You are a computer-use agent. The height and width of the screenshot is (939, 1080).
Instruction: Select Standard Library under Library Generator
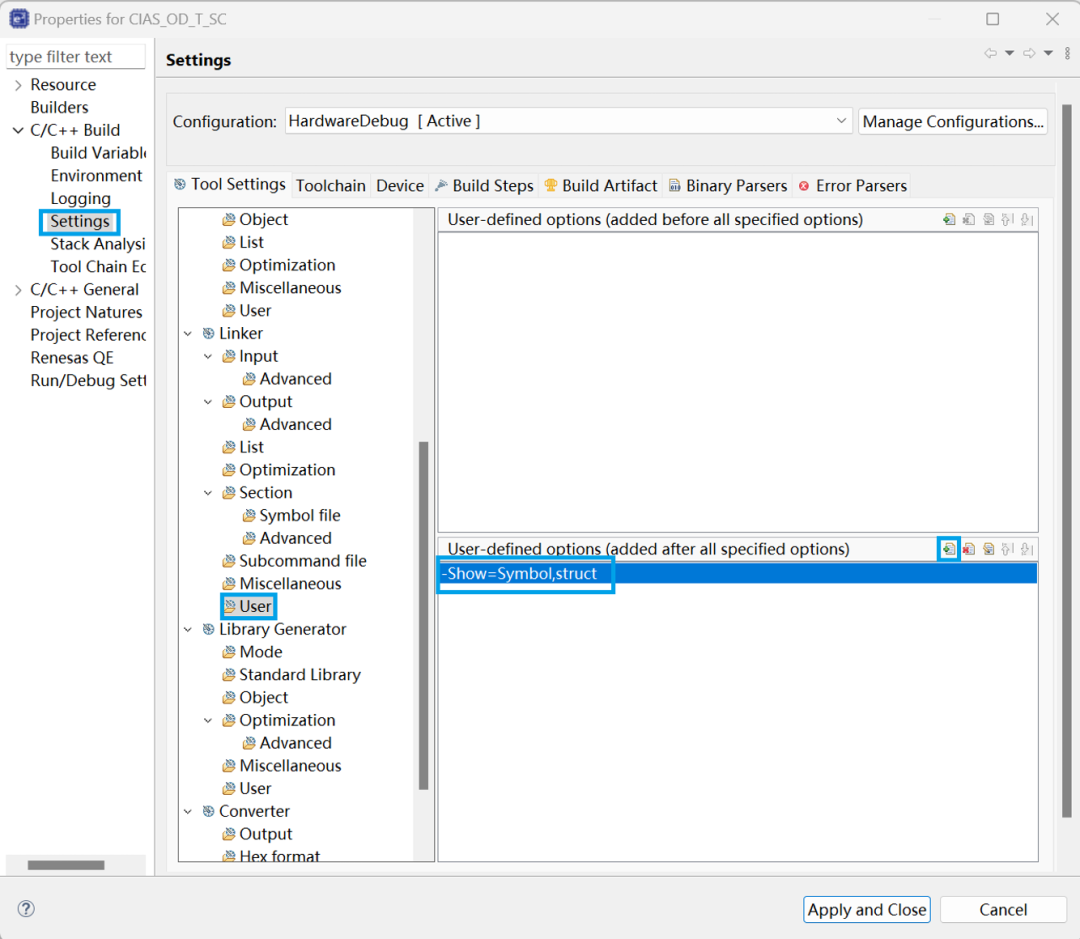(x=292, y=675)
